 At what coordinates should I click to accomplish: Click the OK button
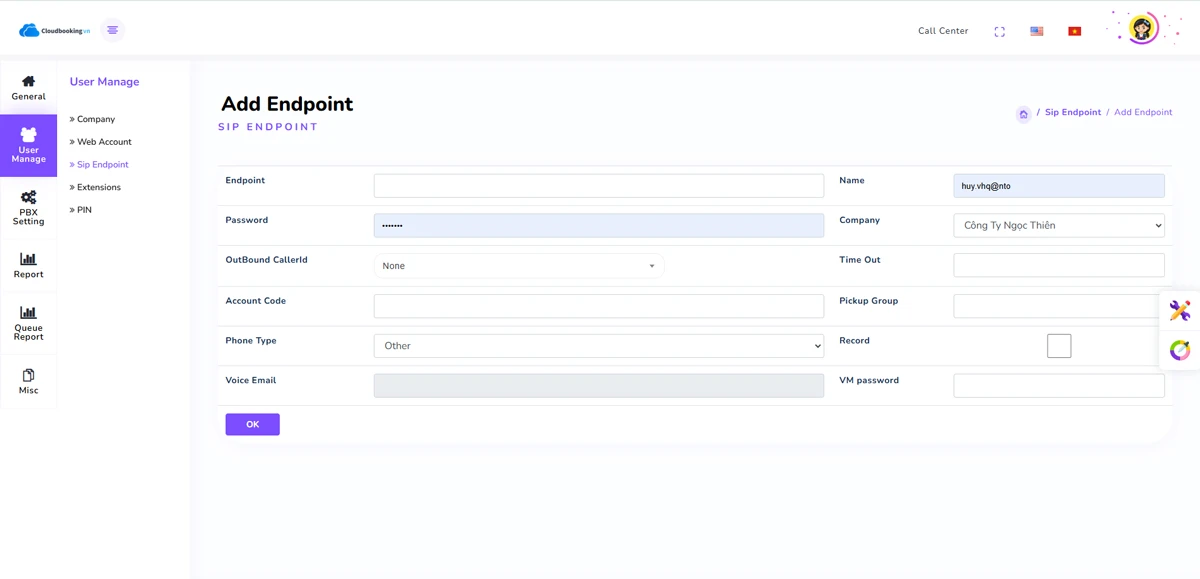coord(252,425)
